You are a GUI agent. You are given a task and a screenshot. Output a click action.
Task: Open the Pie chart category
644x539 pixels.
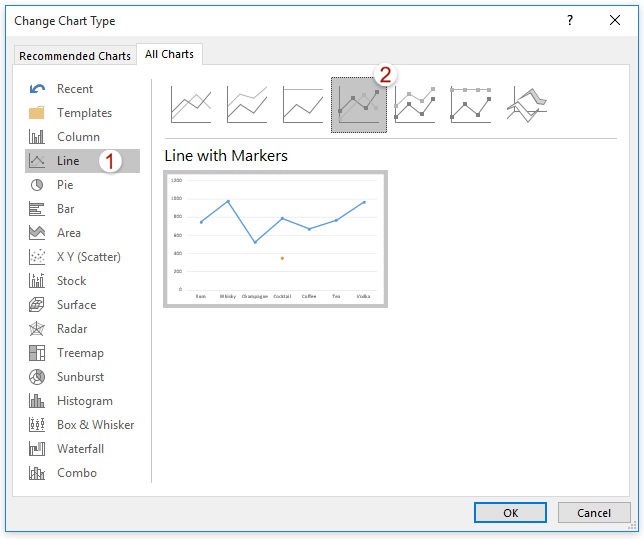(65, 185)
